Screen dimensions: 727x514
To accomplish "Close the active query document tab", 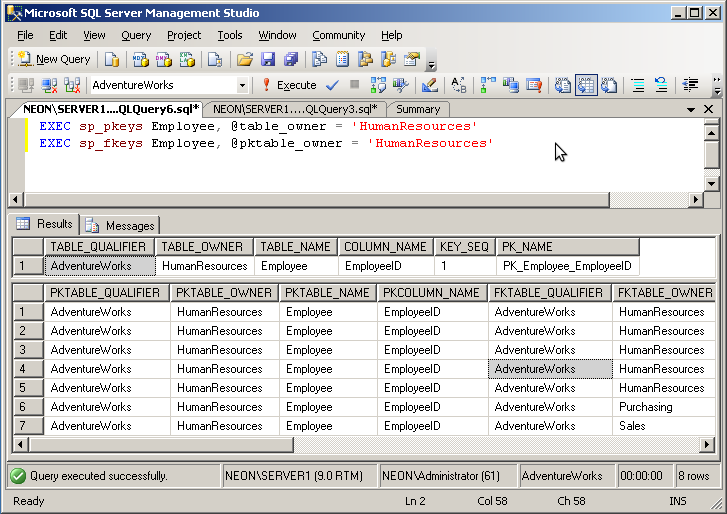I will [708, 109].
